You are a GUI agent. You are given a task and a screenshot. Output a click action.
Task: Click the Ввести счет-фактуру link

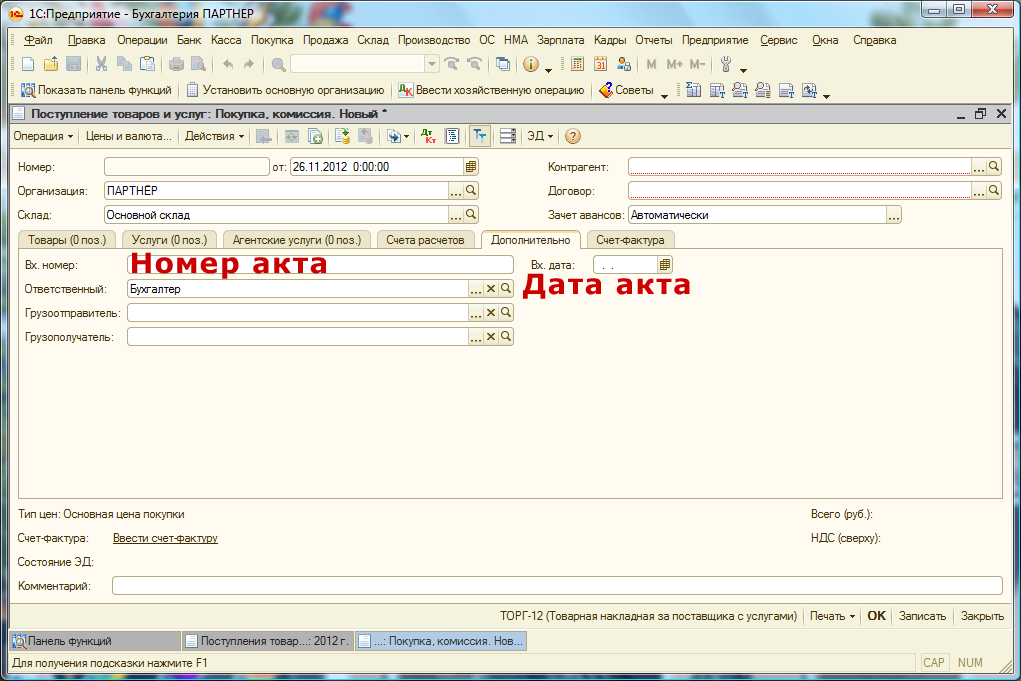pos(165,538)
